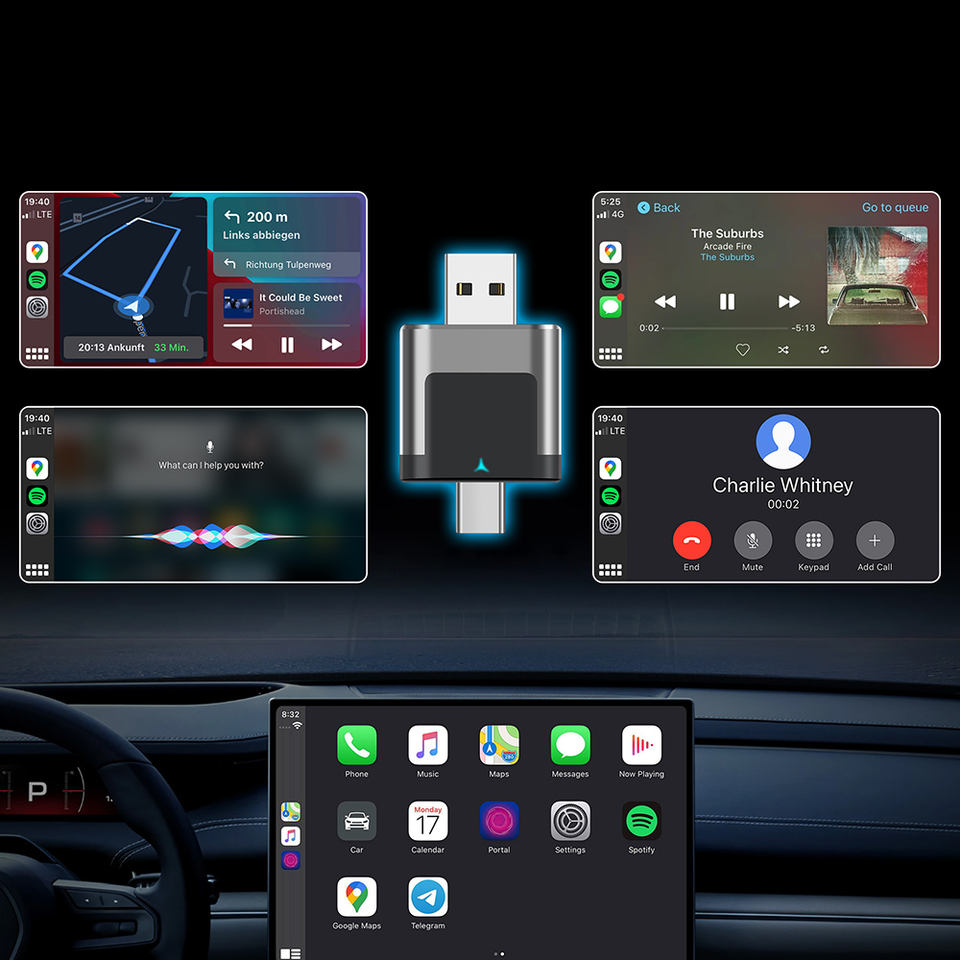The width and height of the screenshot is (960, 960).
Task: Seek on It Could Be Sweet progress bar
Action: [287, 326]
